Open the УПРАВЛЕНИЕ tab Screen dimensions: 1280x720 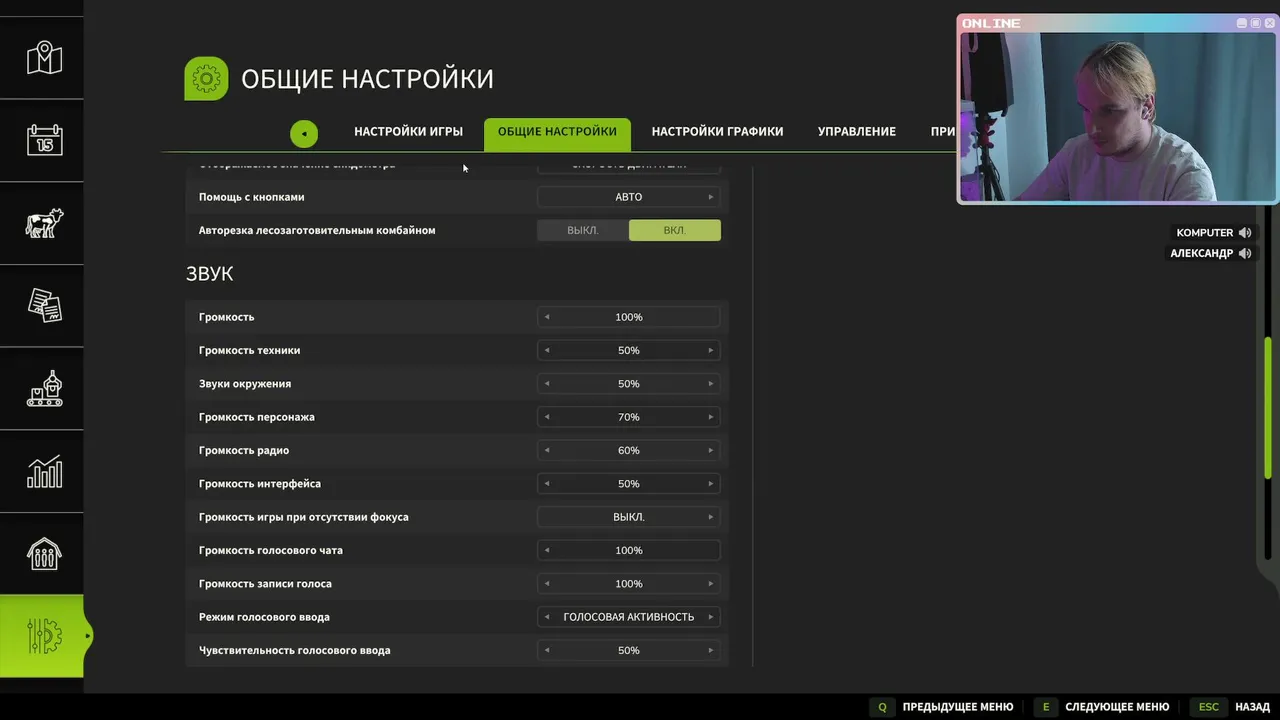pos(857,132)
